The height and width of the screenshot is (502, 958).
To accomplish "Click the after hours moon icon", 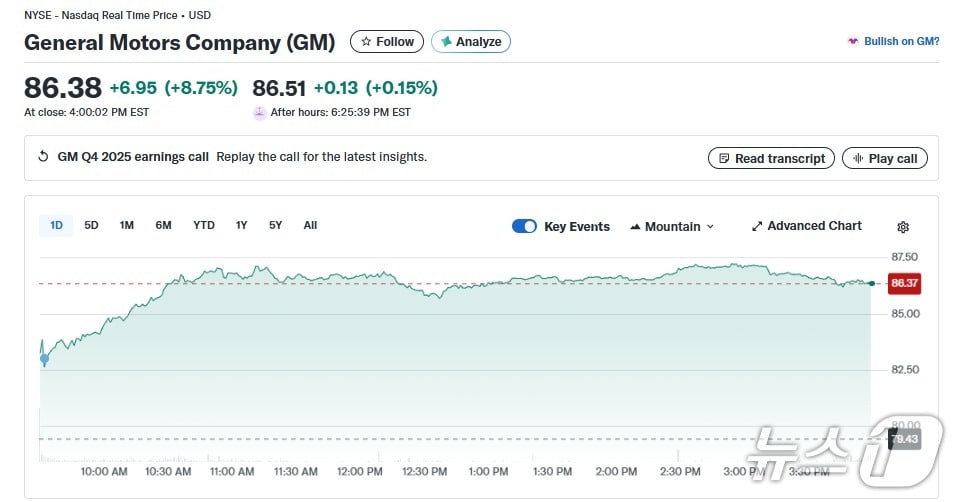I will 260,113.
